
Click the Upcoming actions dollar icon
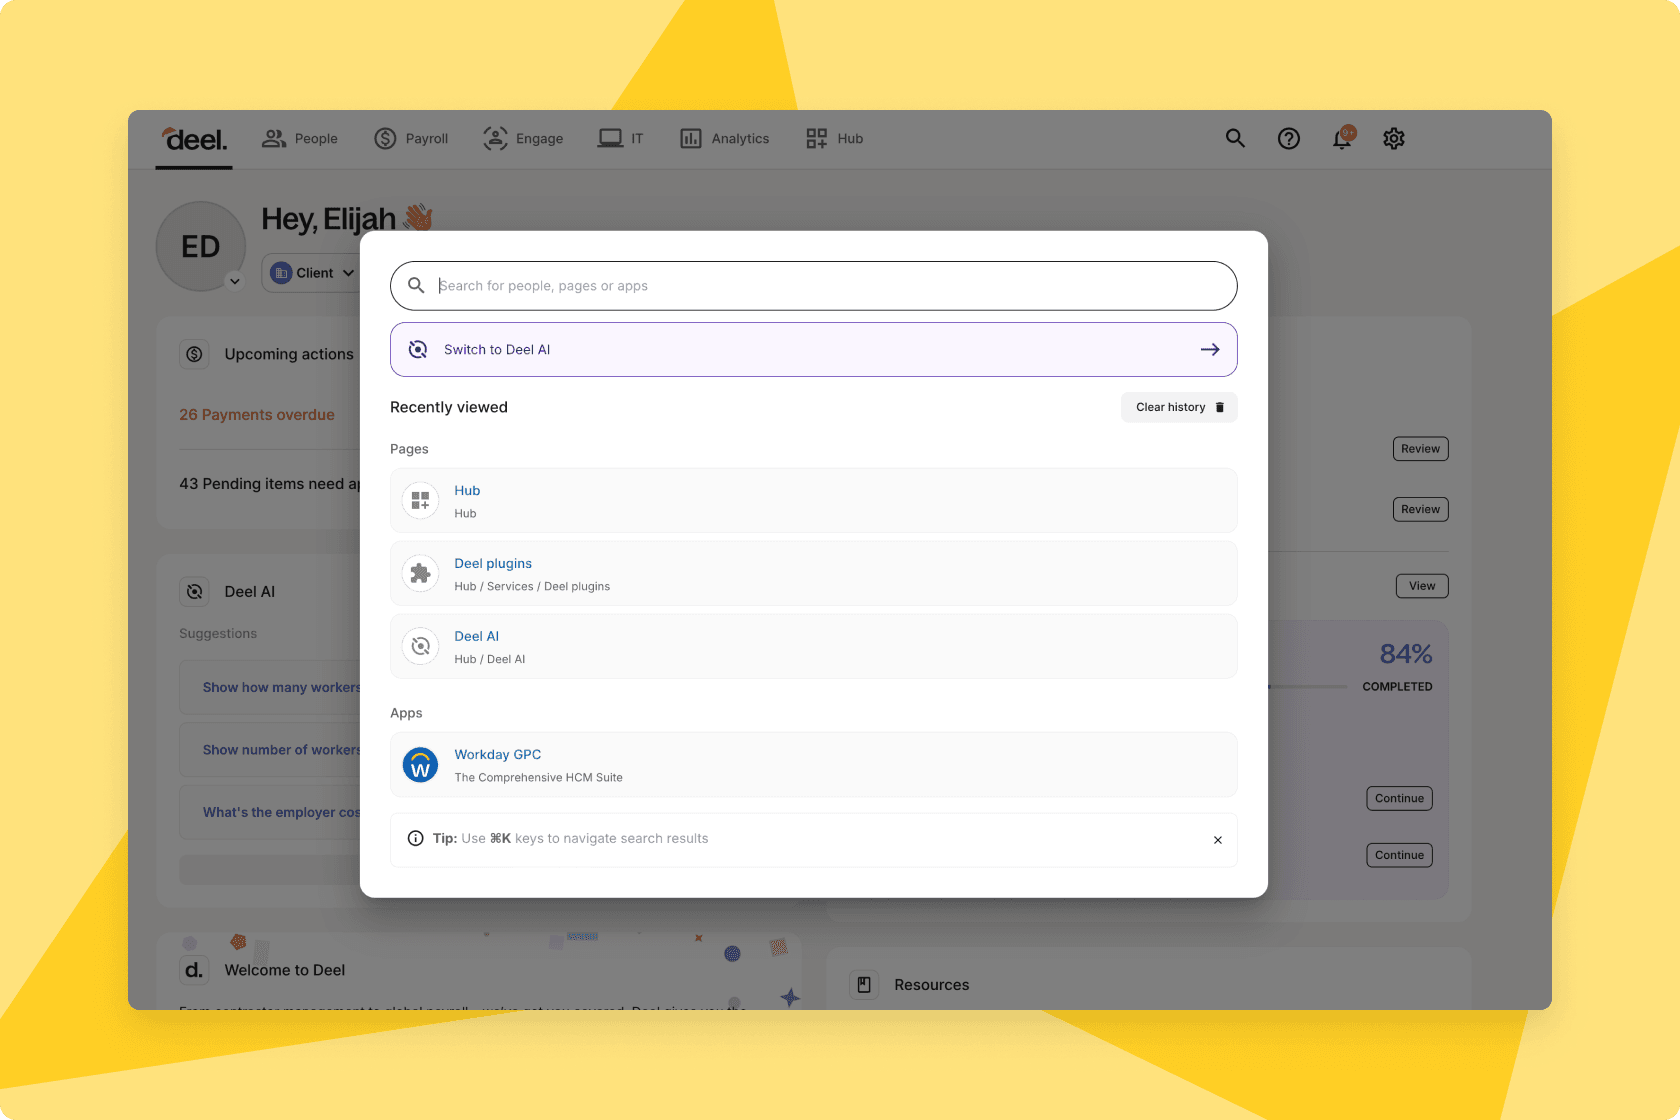(x=195, y=354)
